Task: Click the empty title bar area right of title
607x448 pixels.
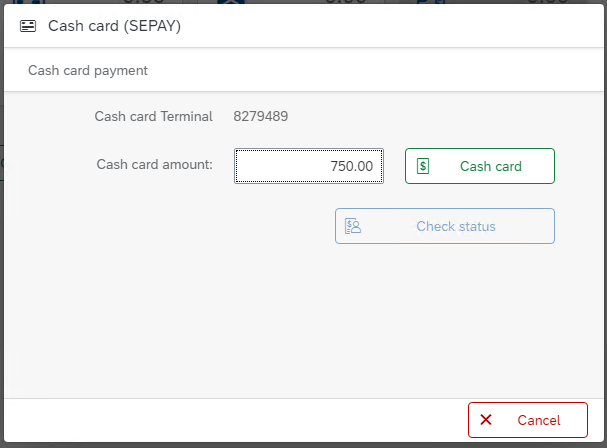Action: click(x=400, y=27)
